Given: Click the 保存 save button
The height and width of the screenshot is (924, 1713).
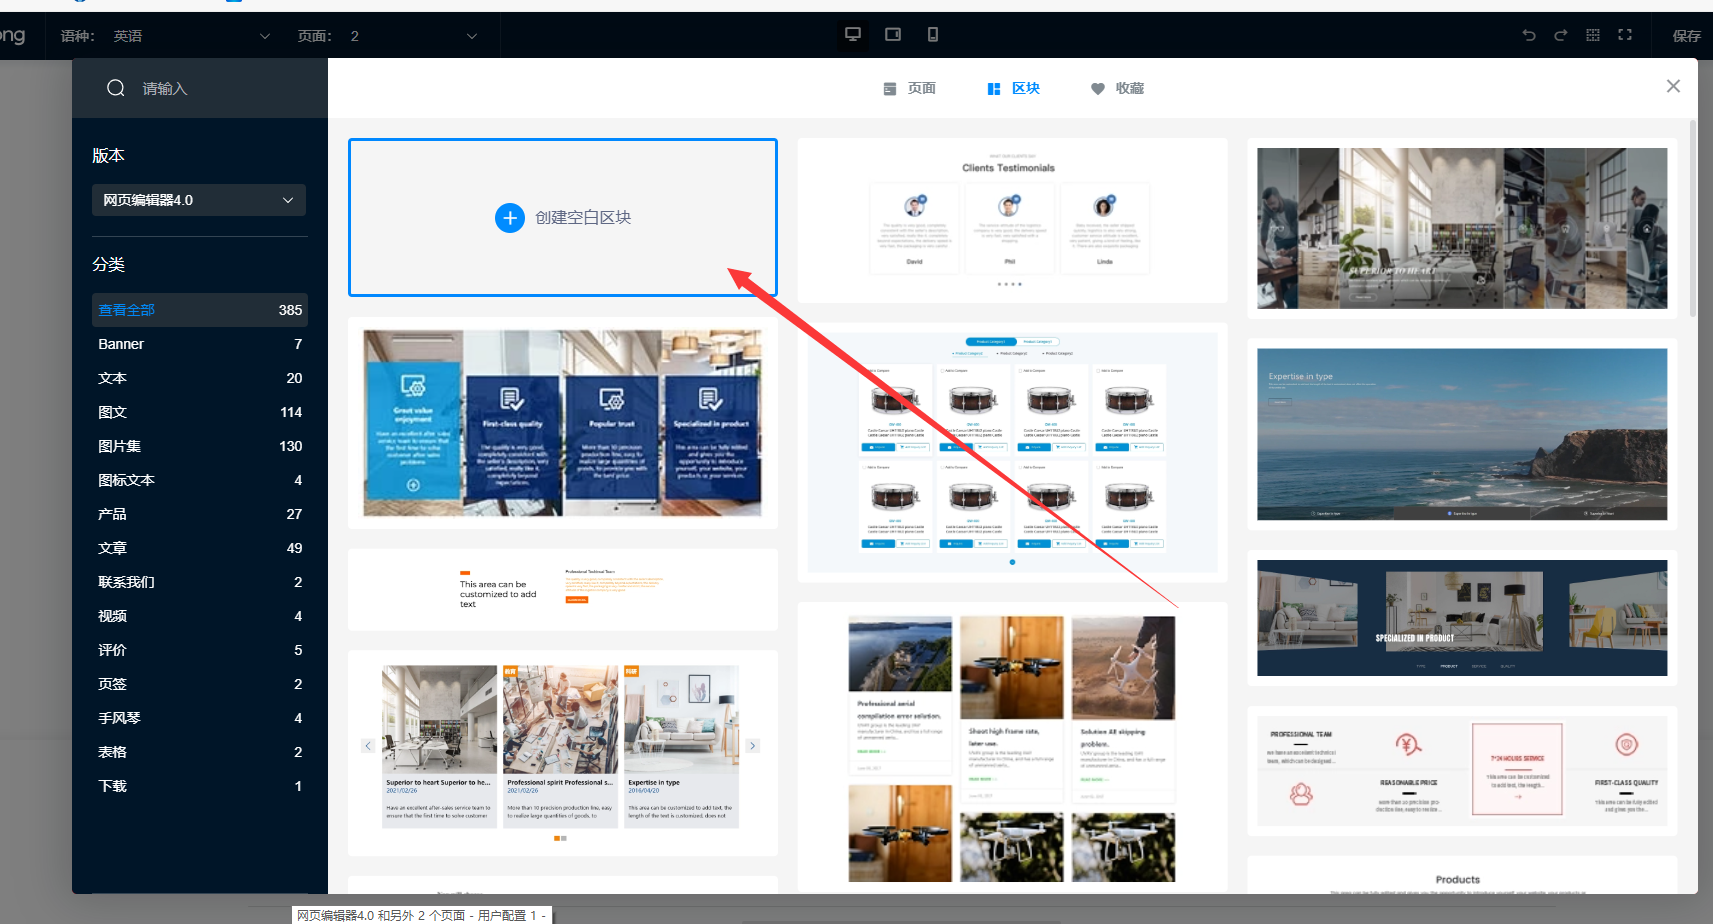Looking at the screenshot, I should point(1686,36).
